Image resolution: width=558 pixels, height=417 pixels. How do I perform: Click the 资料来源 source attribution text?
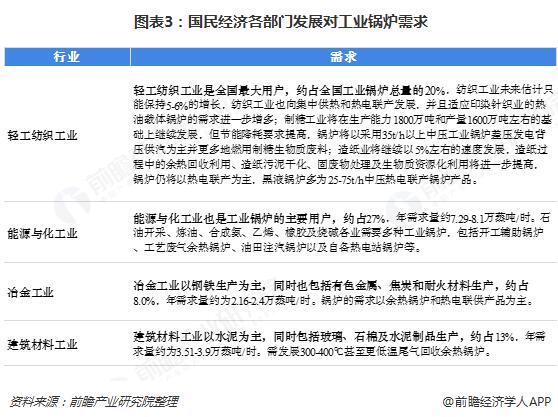(94, 402)
